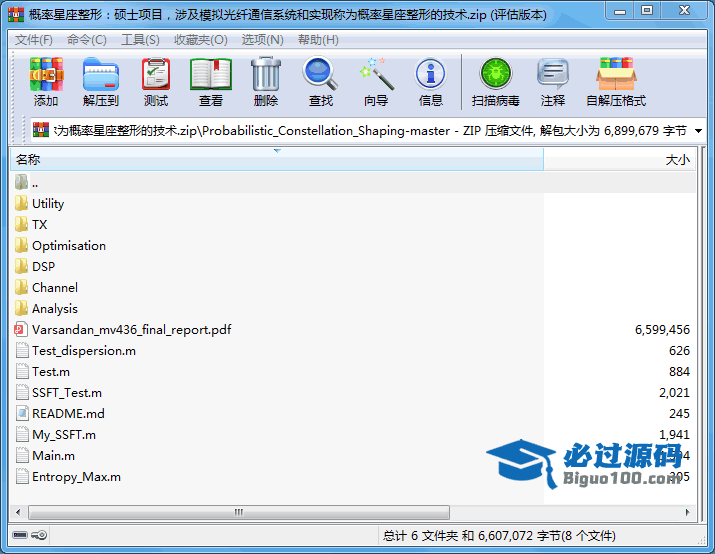Select the TX folder icon
The width and height of the screenshot is (715, 554).
coord(21,224)
